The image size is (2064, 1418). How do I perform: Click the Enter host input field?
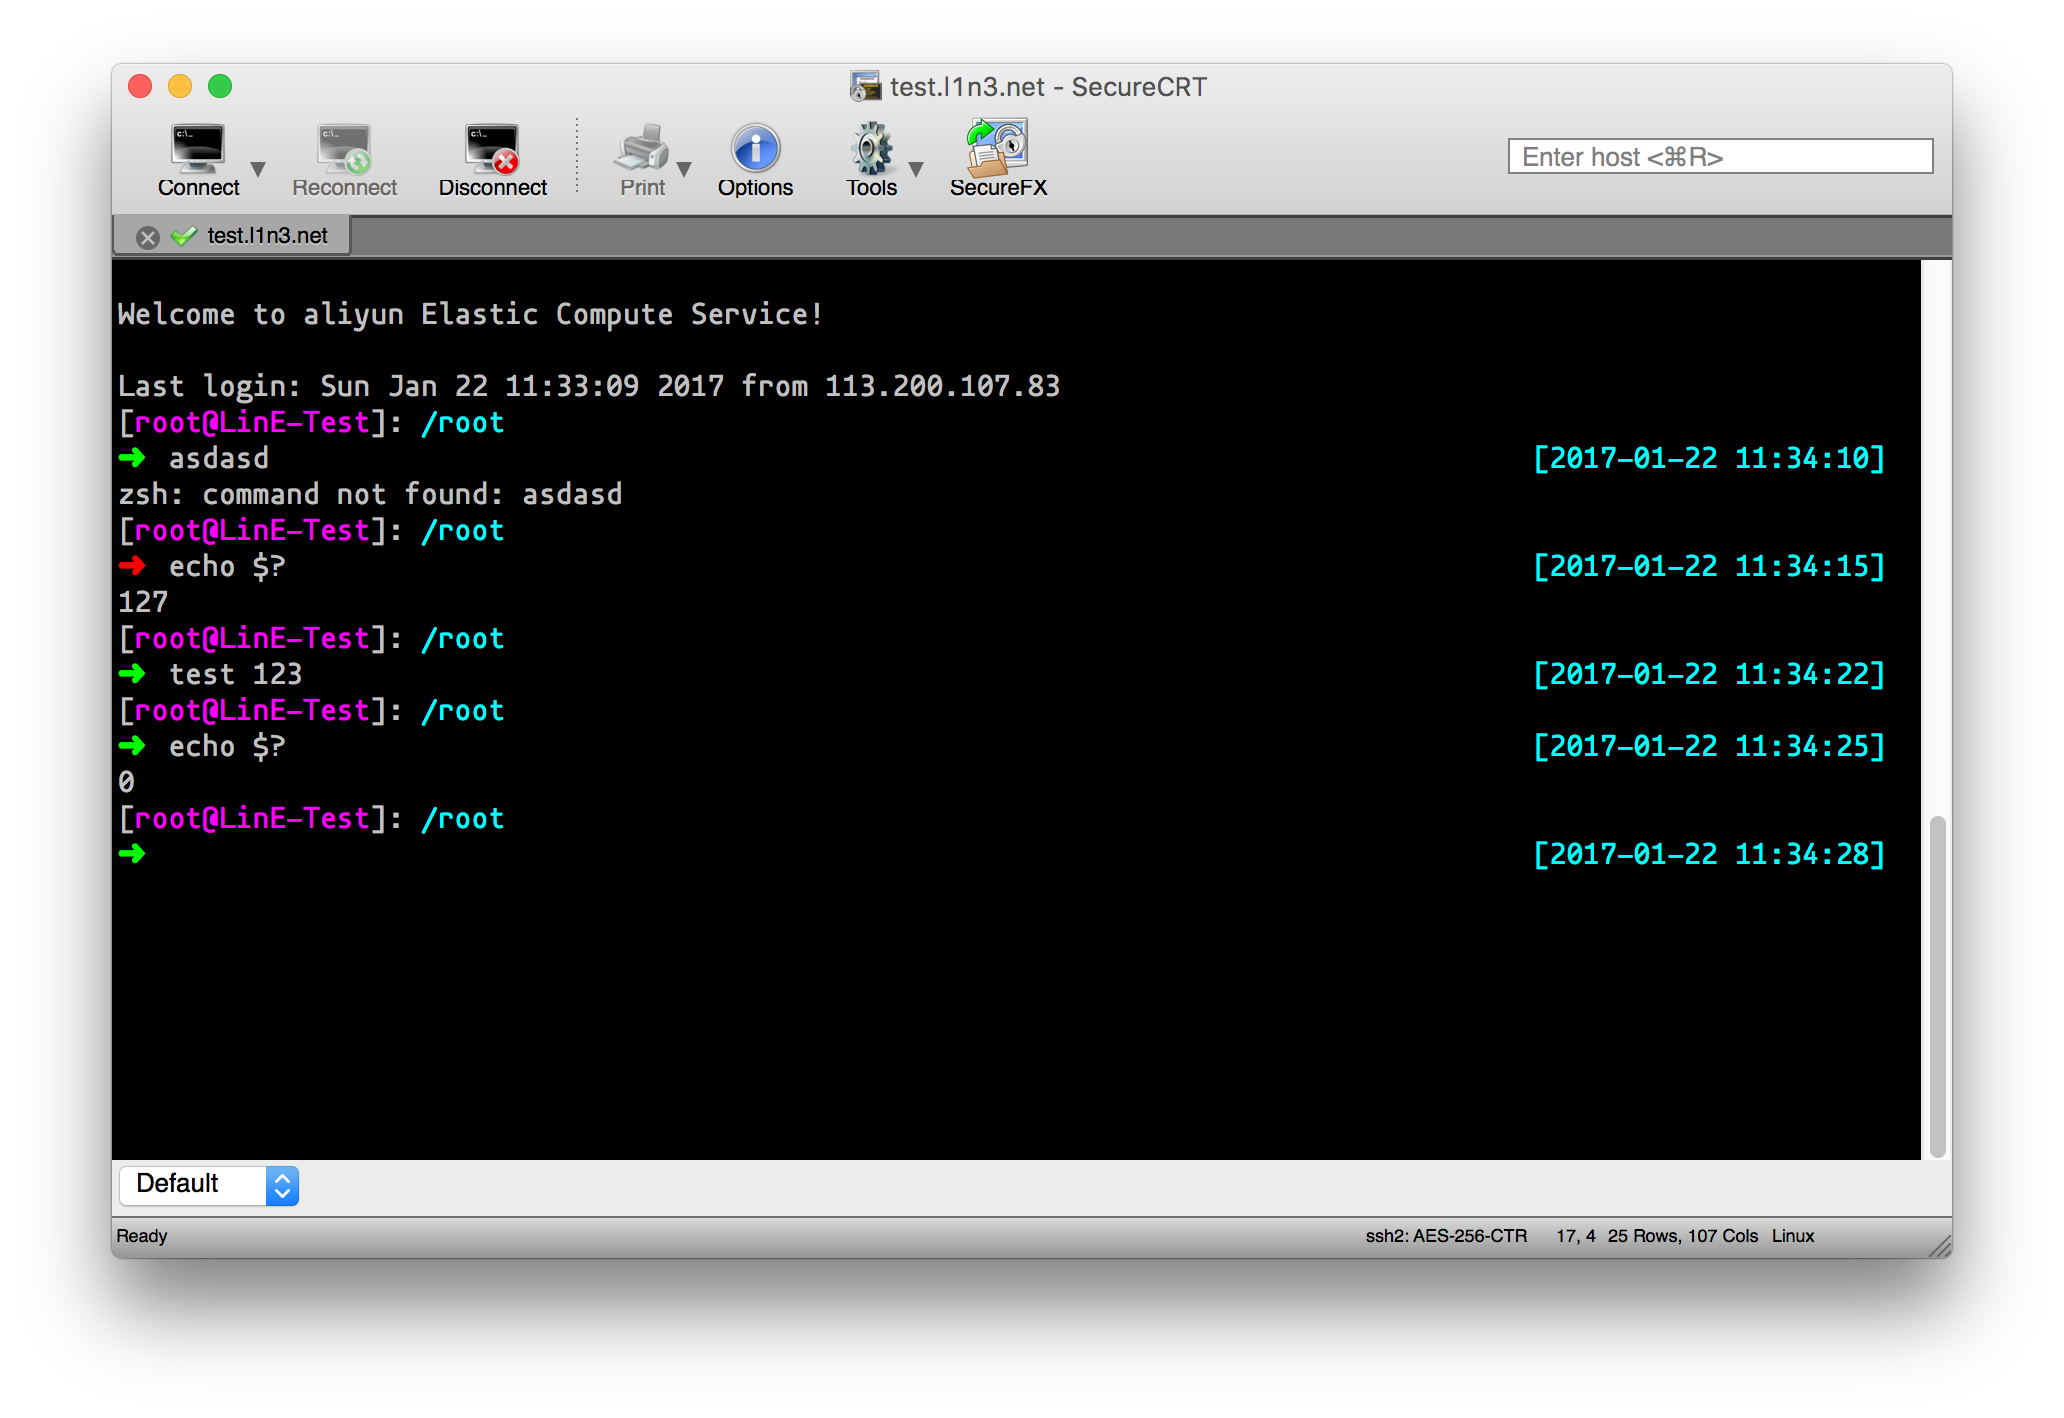pos(1720,157)
